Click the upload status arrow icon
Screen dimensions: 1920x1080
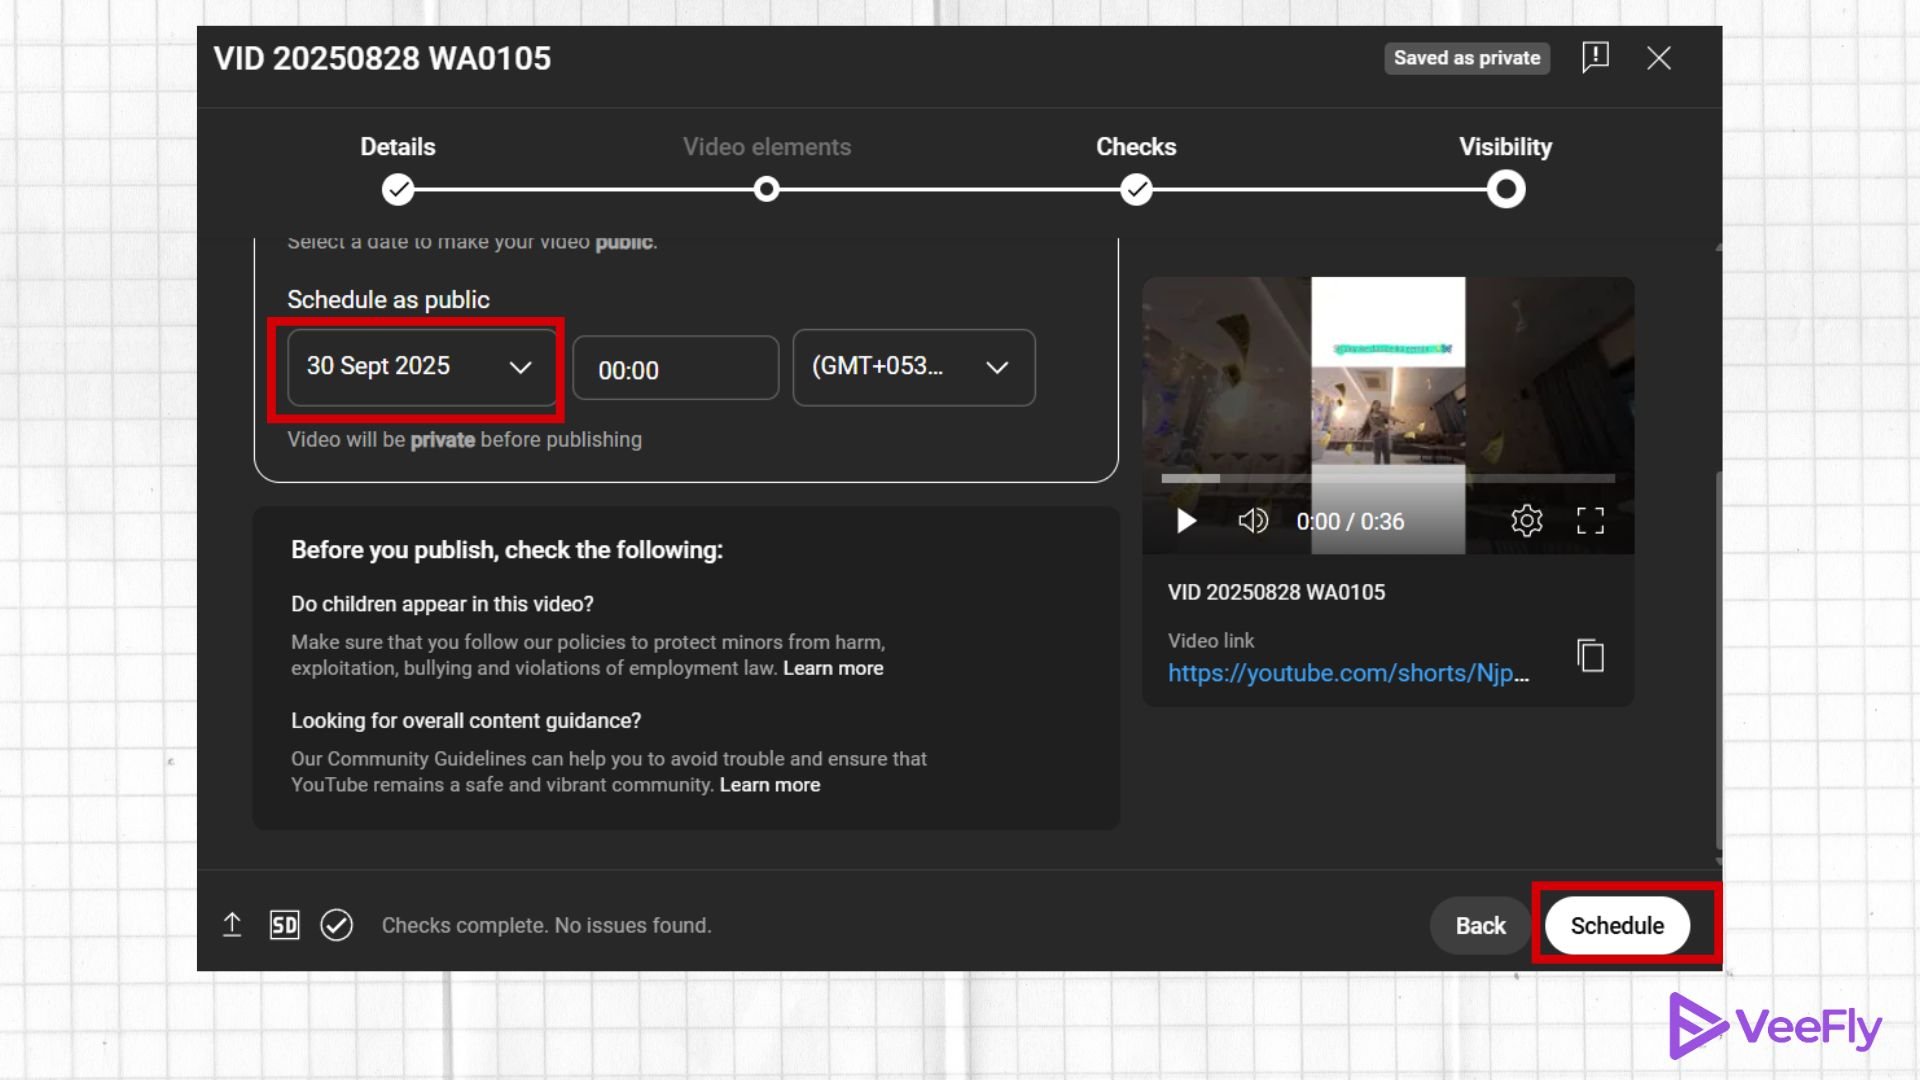232,925
